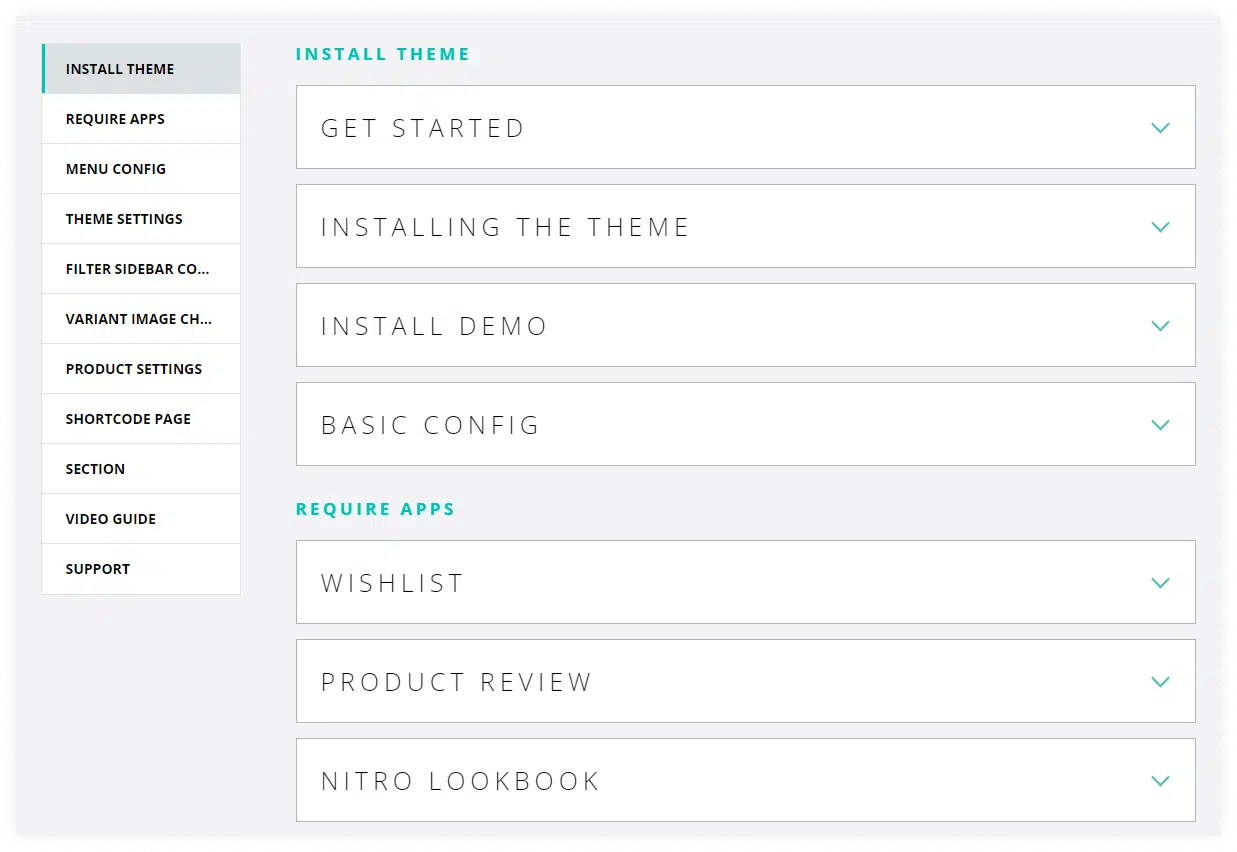Click the chevron icon on Wishlist row
The width and height of the screenshot is (1237, 852).
pos(1160,583)
